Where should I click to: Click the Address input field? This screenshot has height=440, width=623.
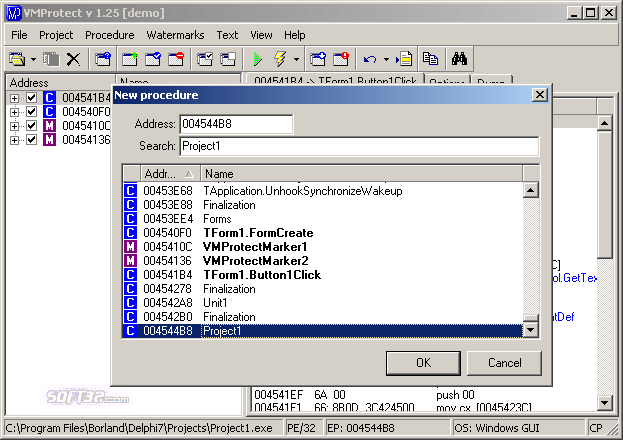[236, 124]
